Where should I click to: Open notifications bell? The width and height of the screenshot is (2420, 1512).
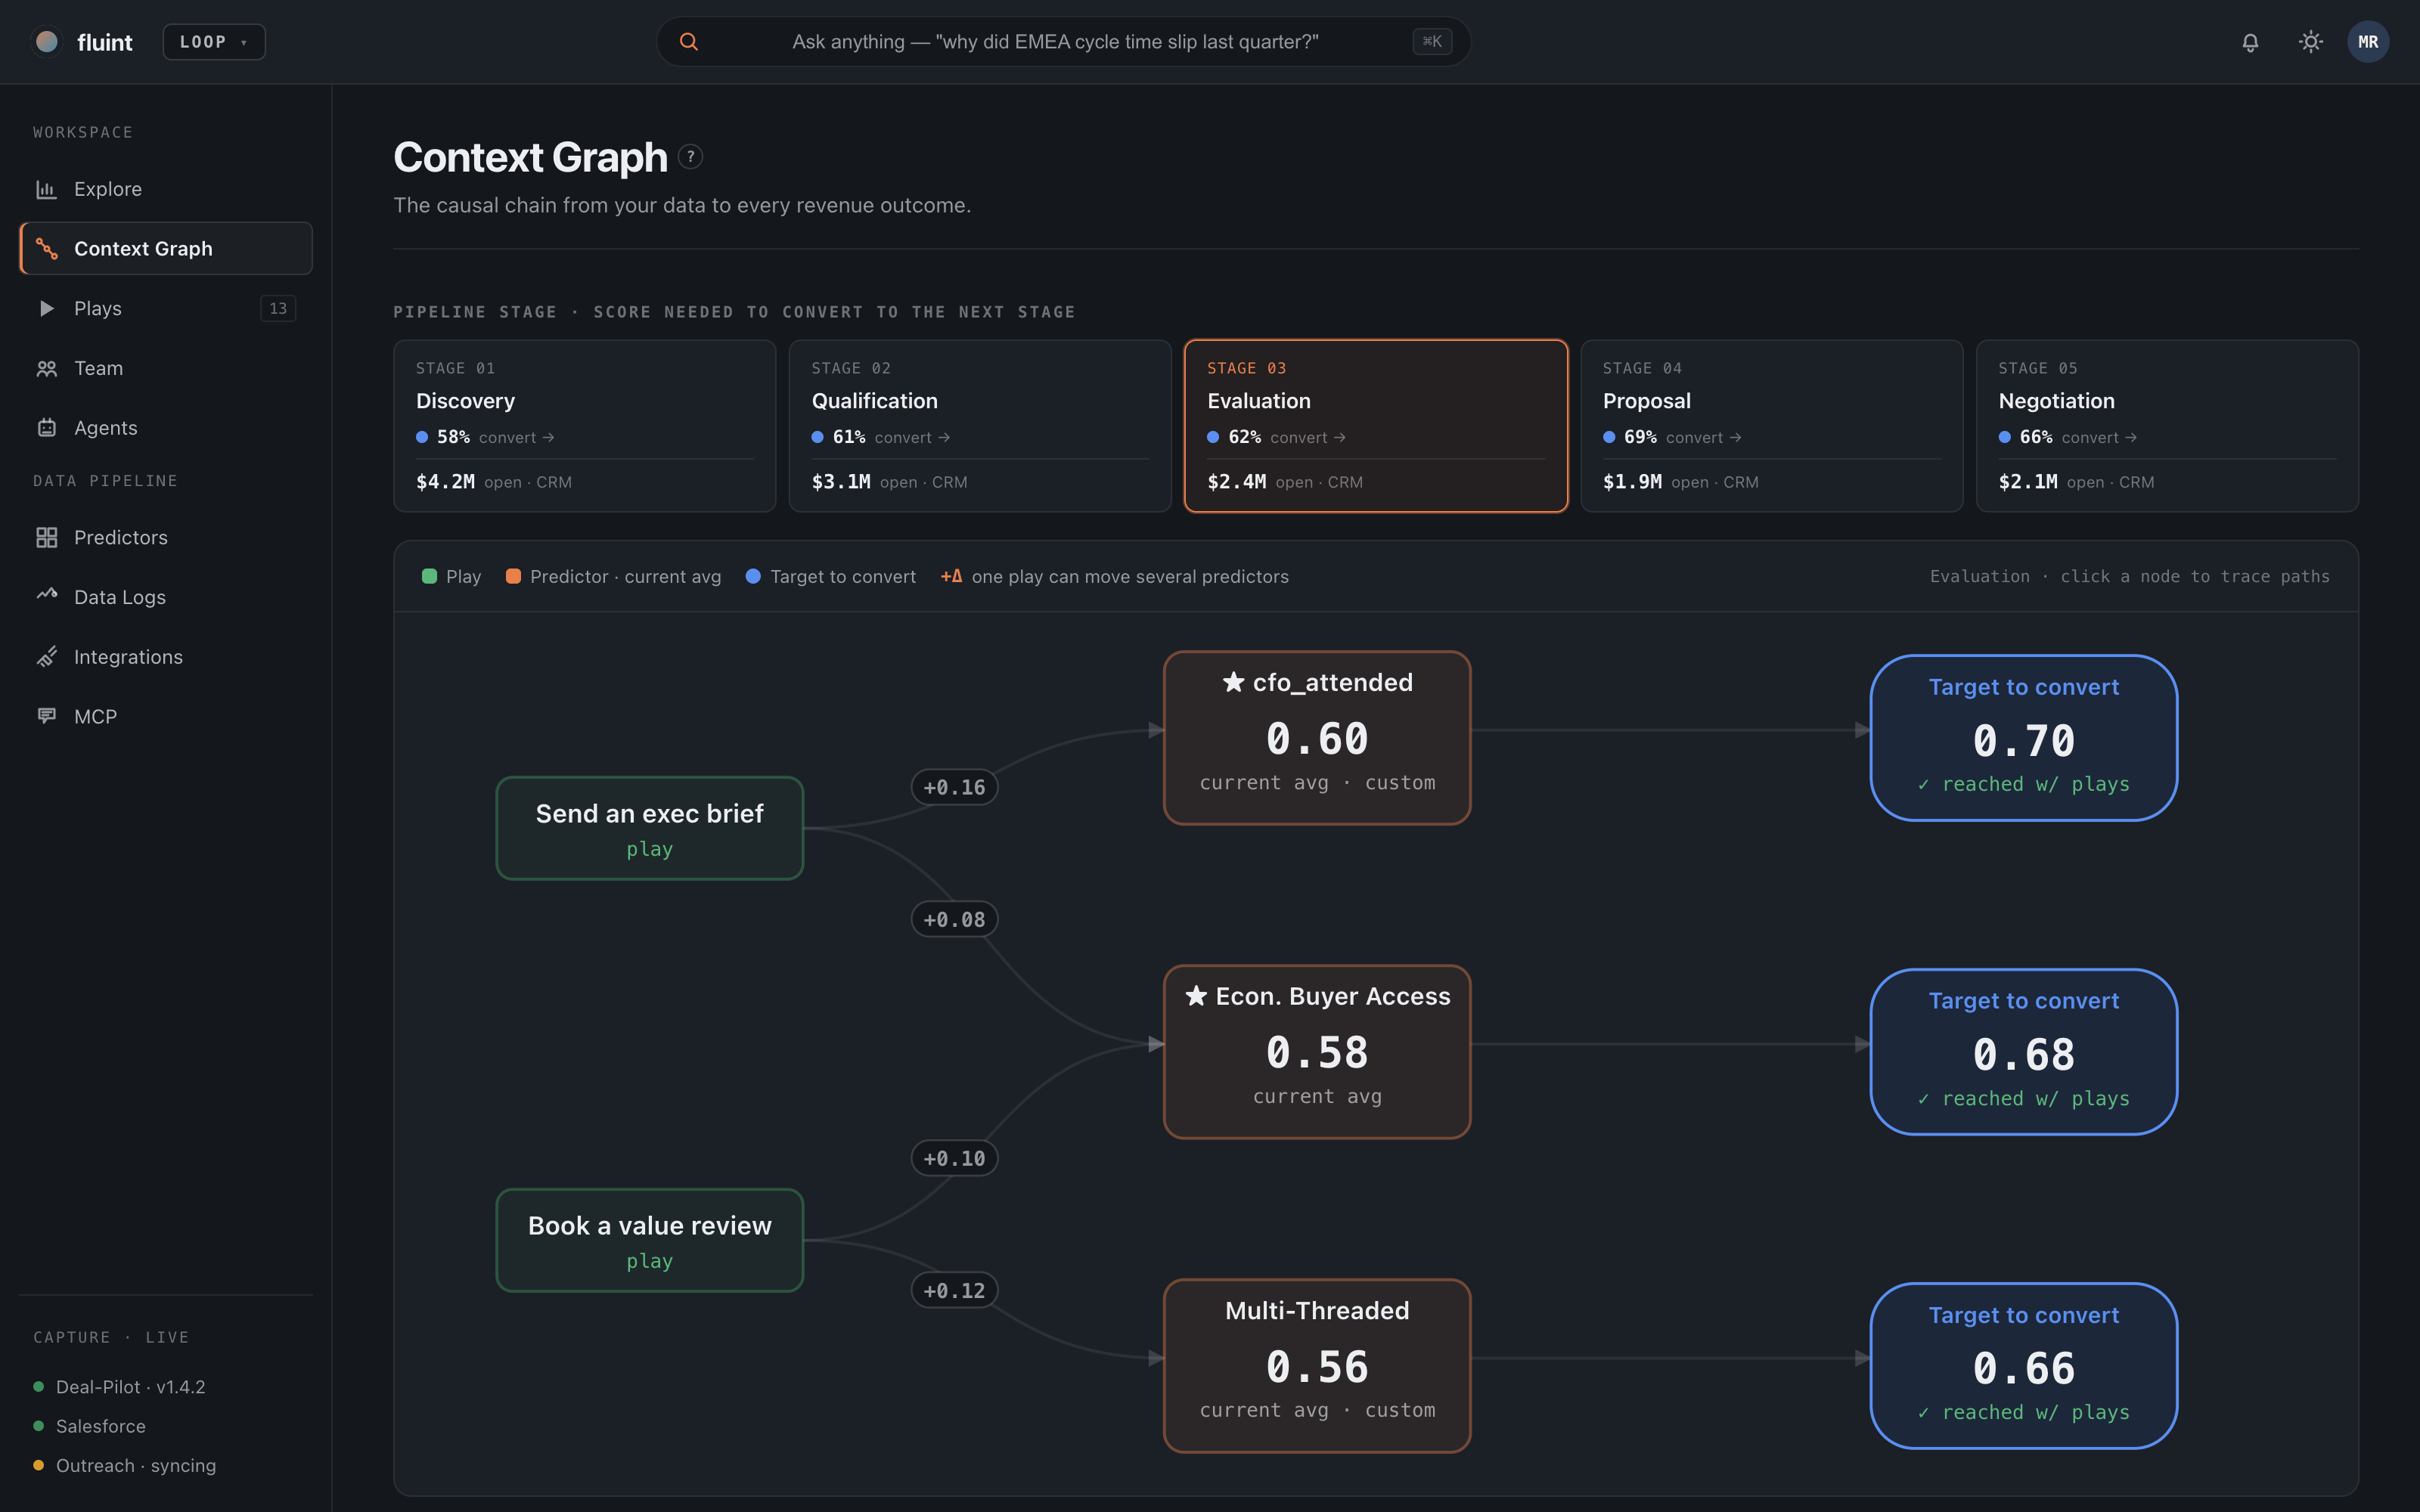coord(2250,42)
